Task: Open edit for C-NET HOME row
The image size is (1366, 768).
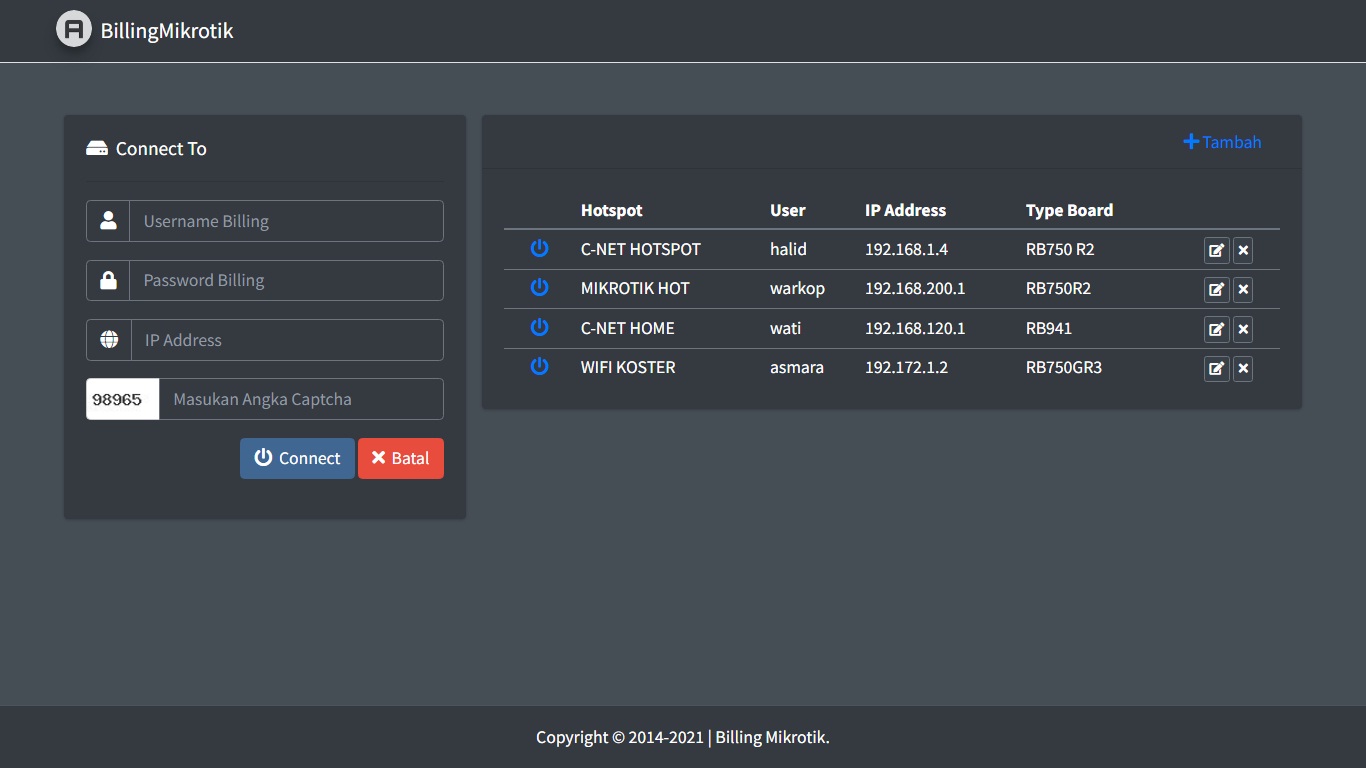Action: 1216,329
